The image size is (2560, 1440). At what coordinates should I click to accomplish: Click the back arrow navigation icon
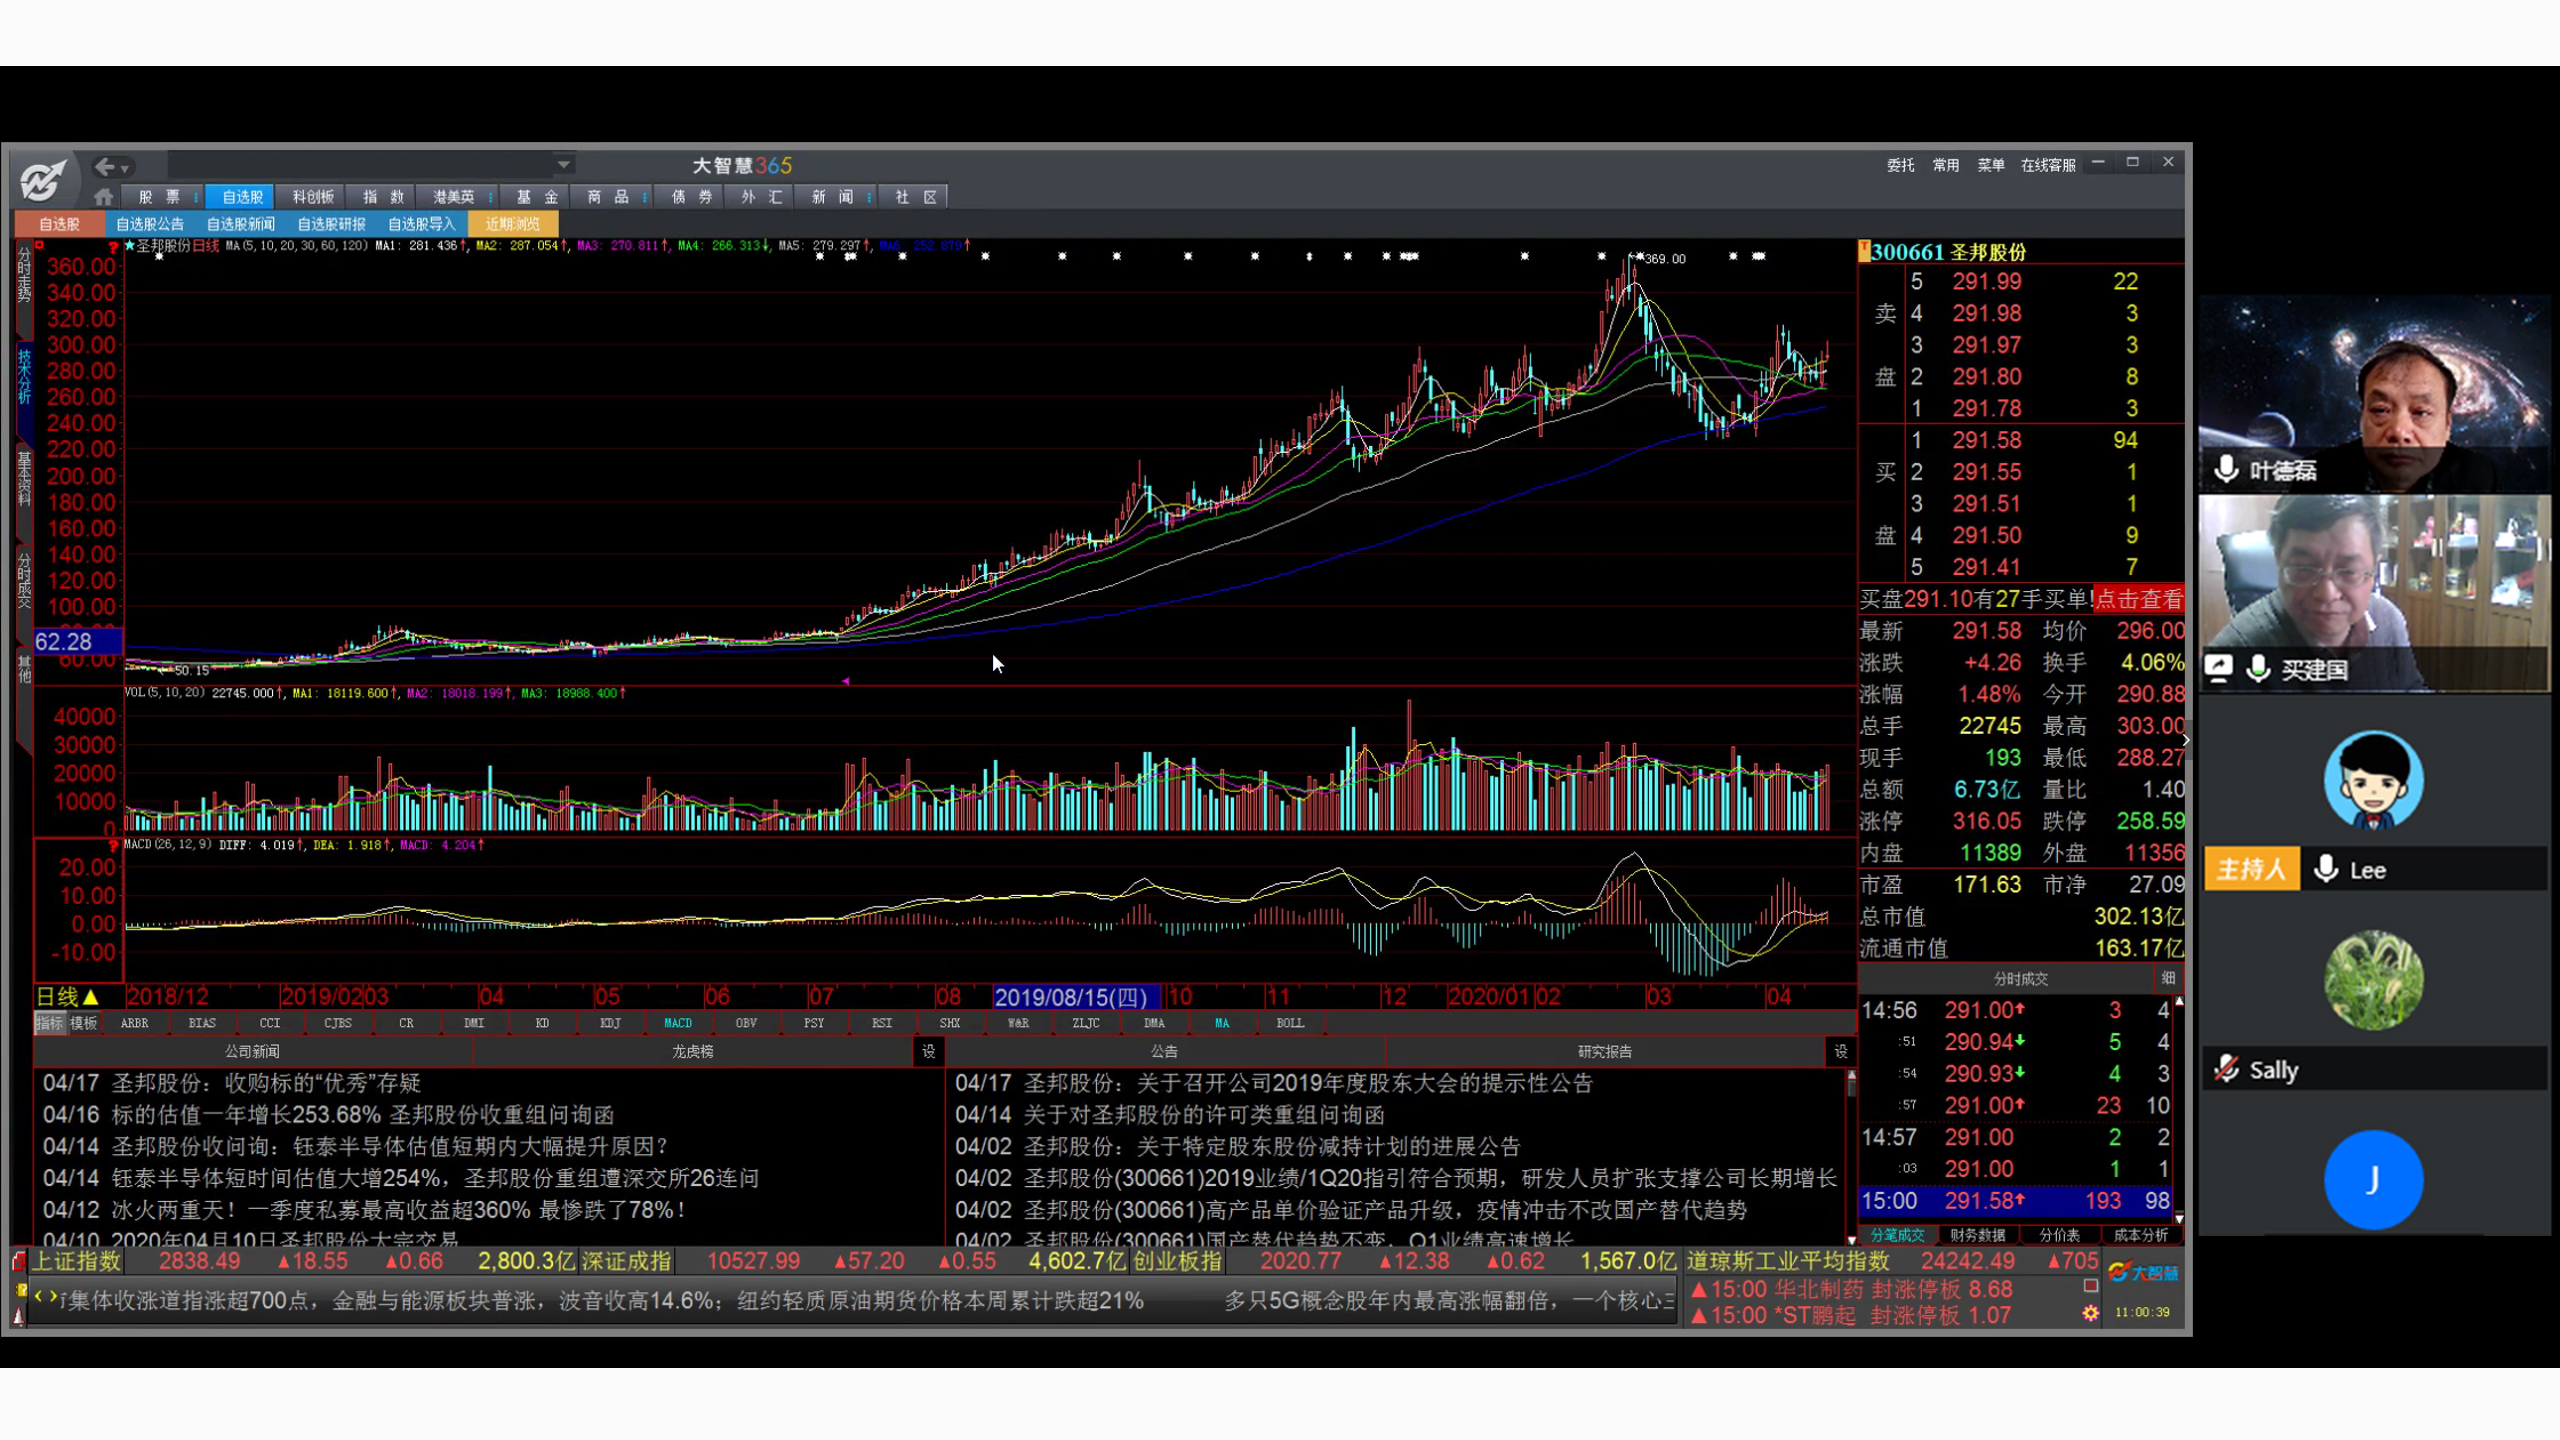click(104, 166)
